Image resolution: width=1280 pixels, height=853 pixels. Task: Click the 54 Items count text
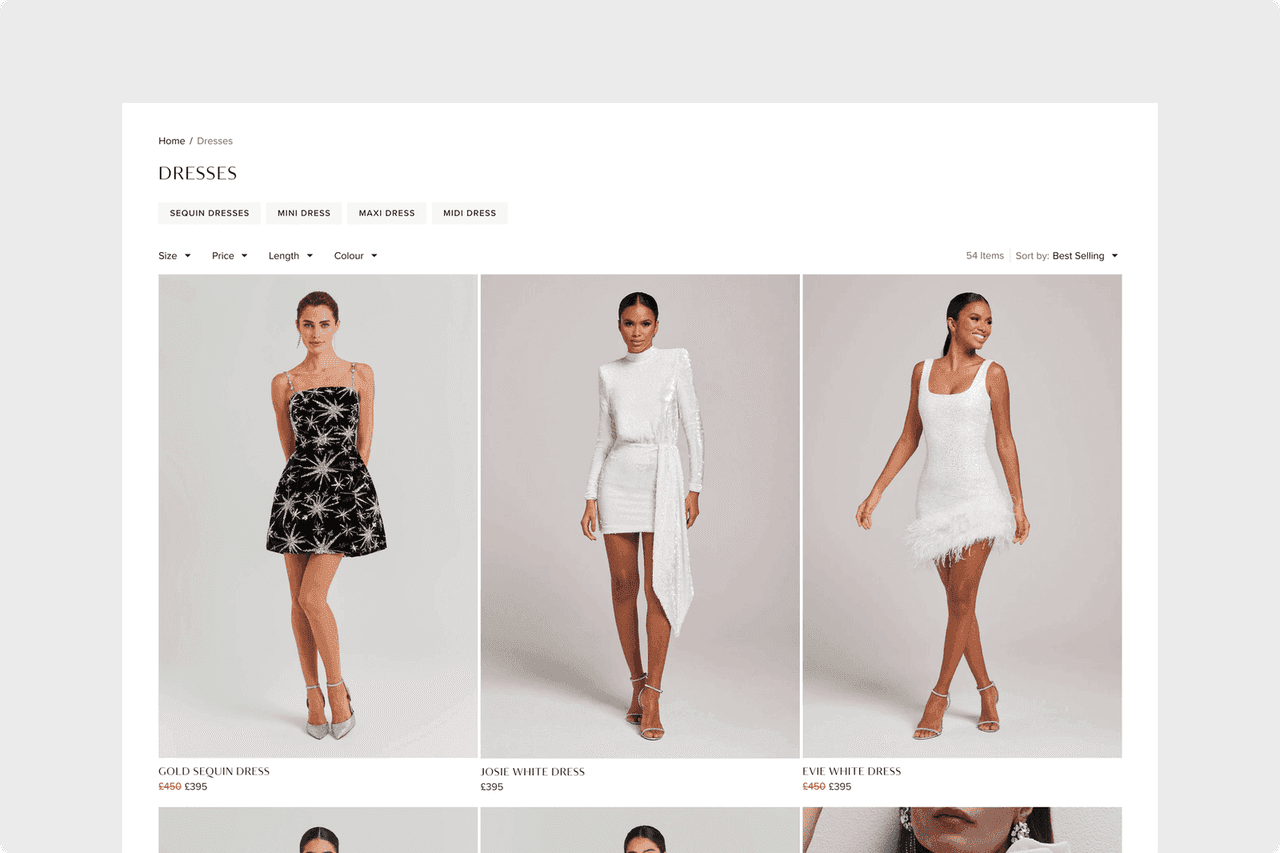tap(985, 256)
